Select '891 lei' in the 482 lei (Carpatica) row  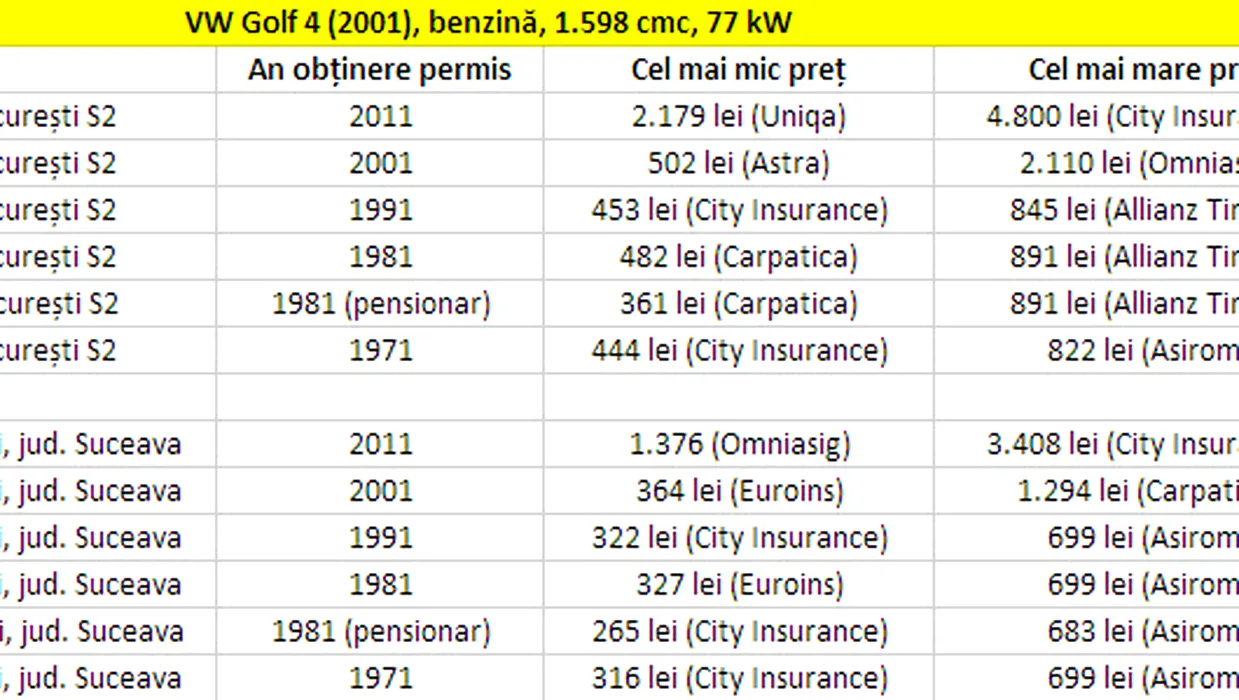point(1087,257)
